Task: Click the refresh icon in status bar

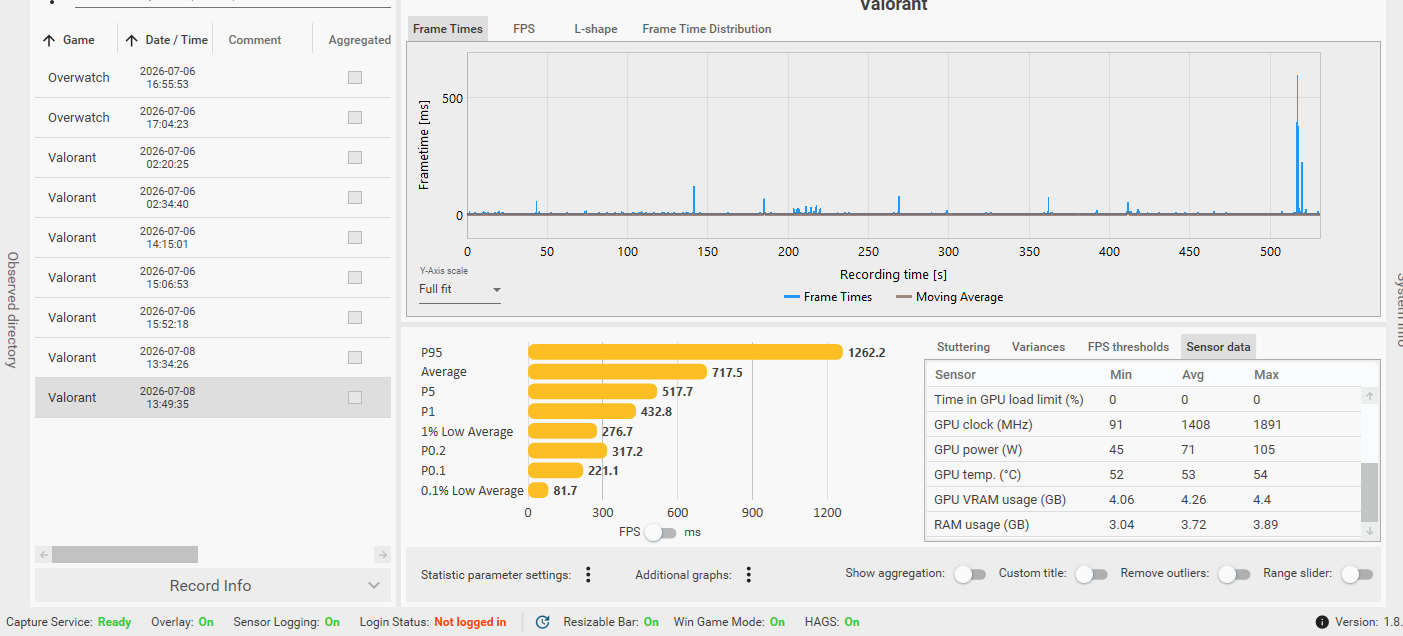Action: tap(542, 622)
